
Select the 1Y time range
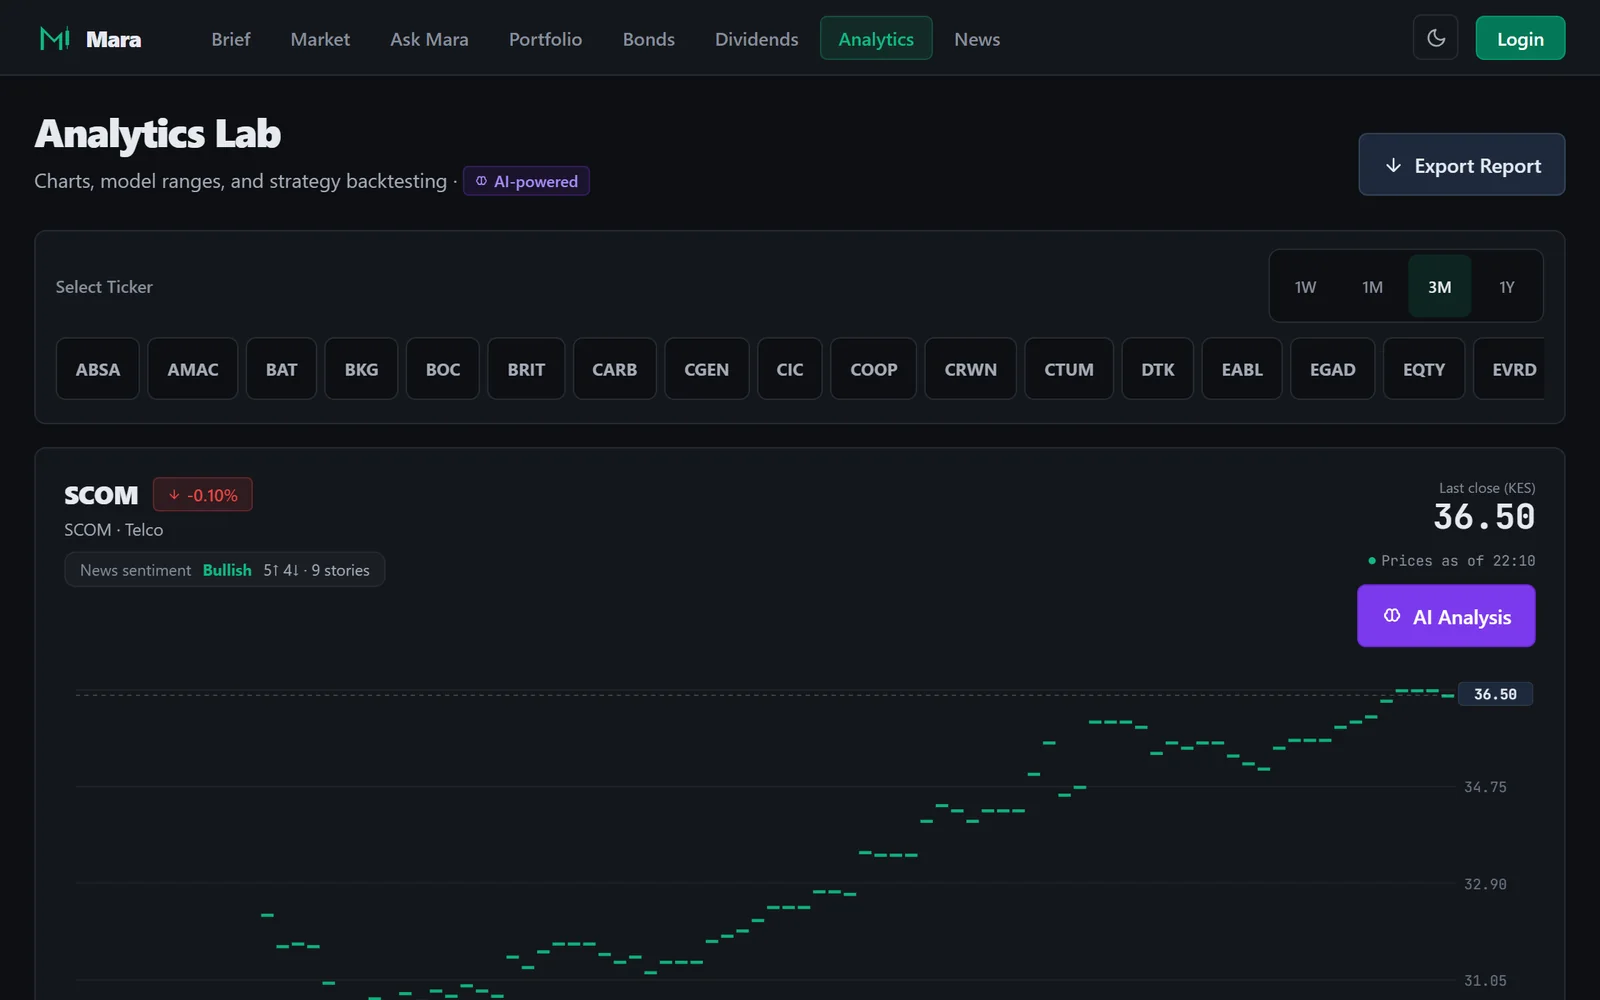click(x=1507, y=287)
